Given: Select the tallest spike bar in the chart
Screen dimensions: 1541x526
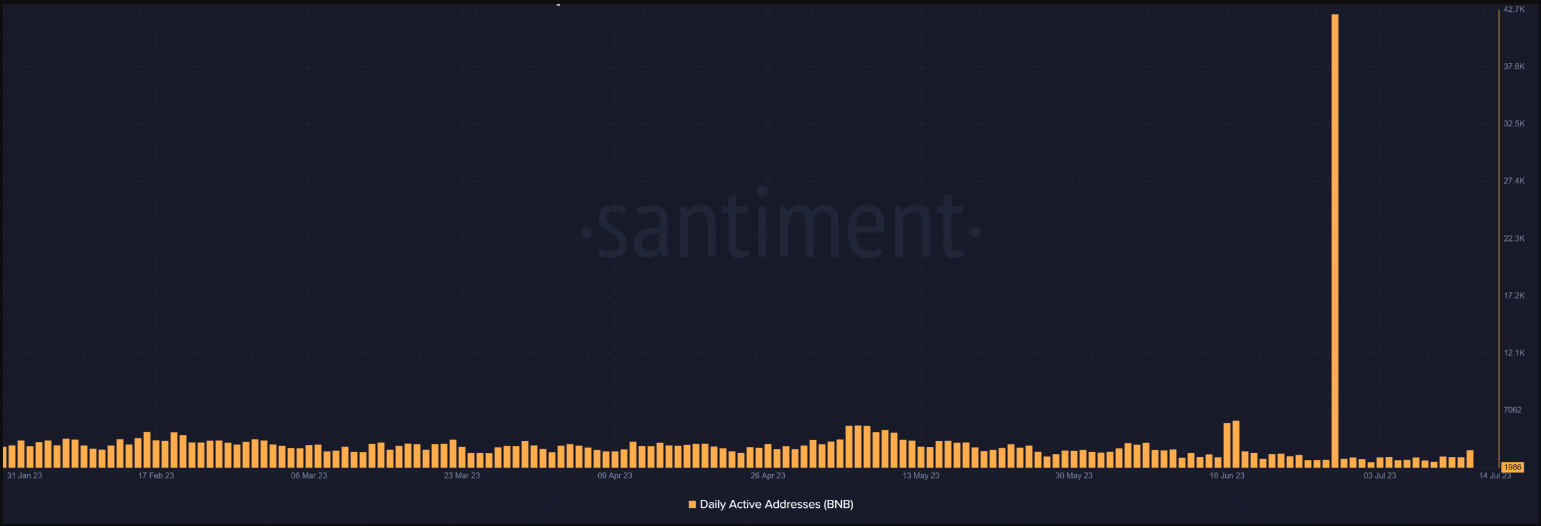Looking at the screenshot, I should coord(1335,241).
